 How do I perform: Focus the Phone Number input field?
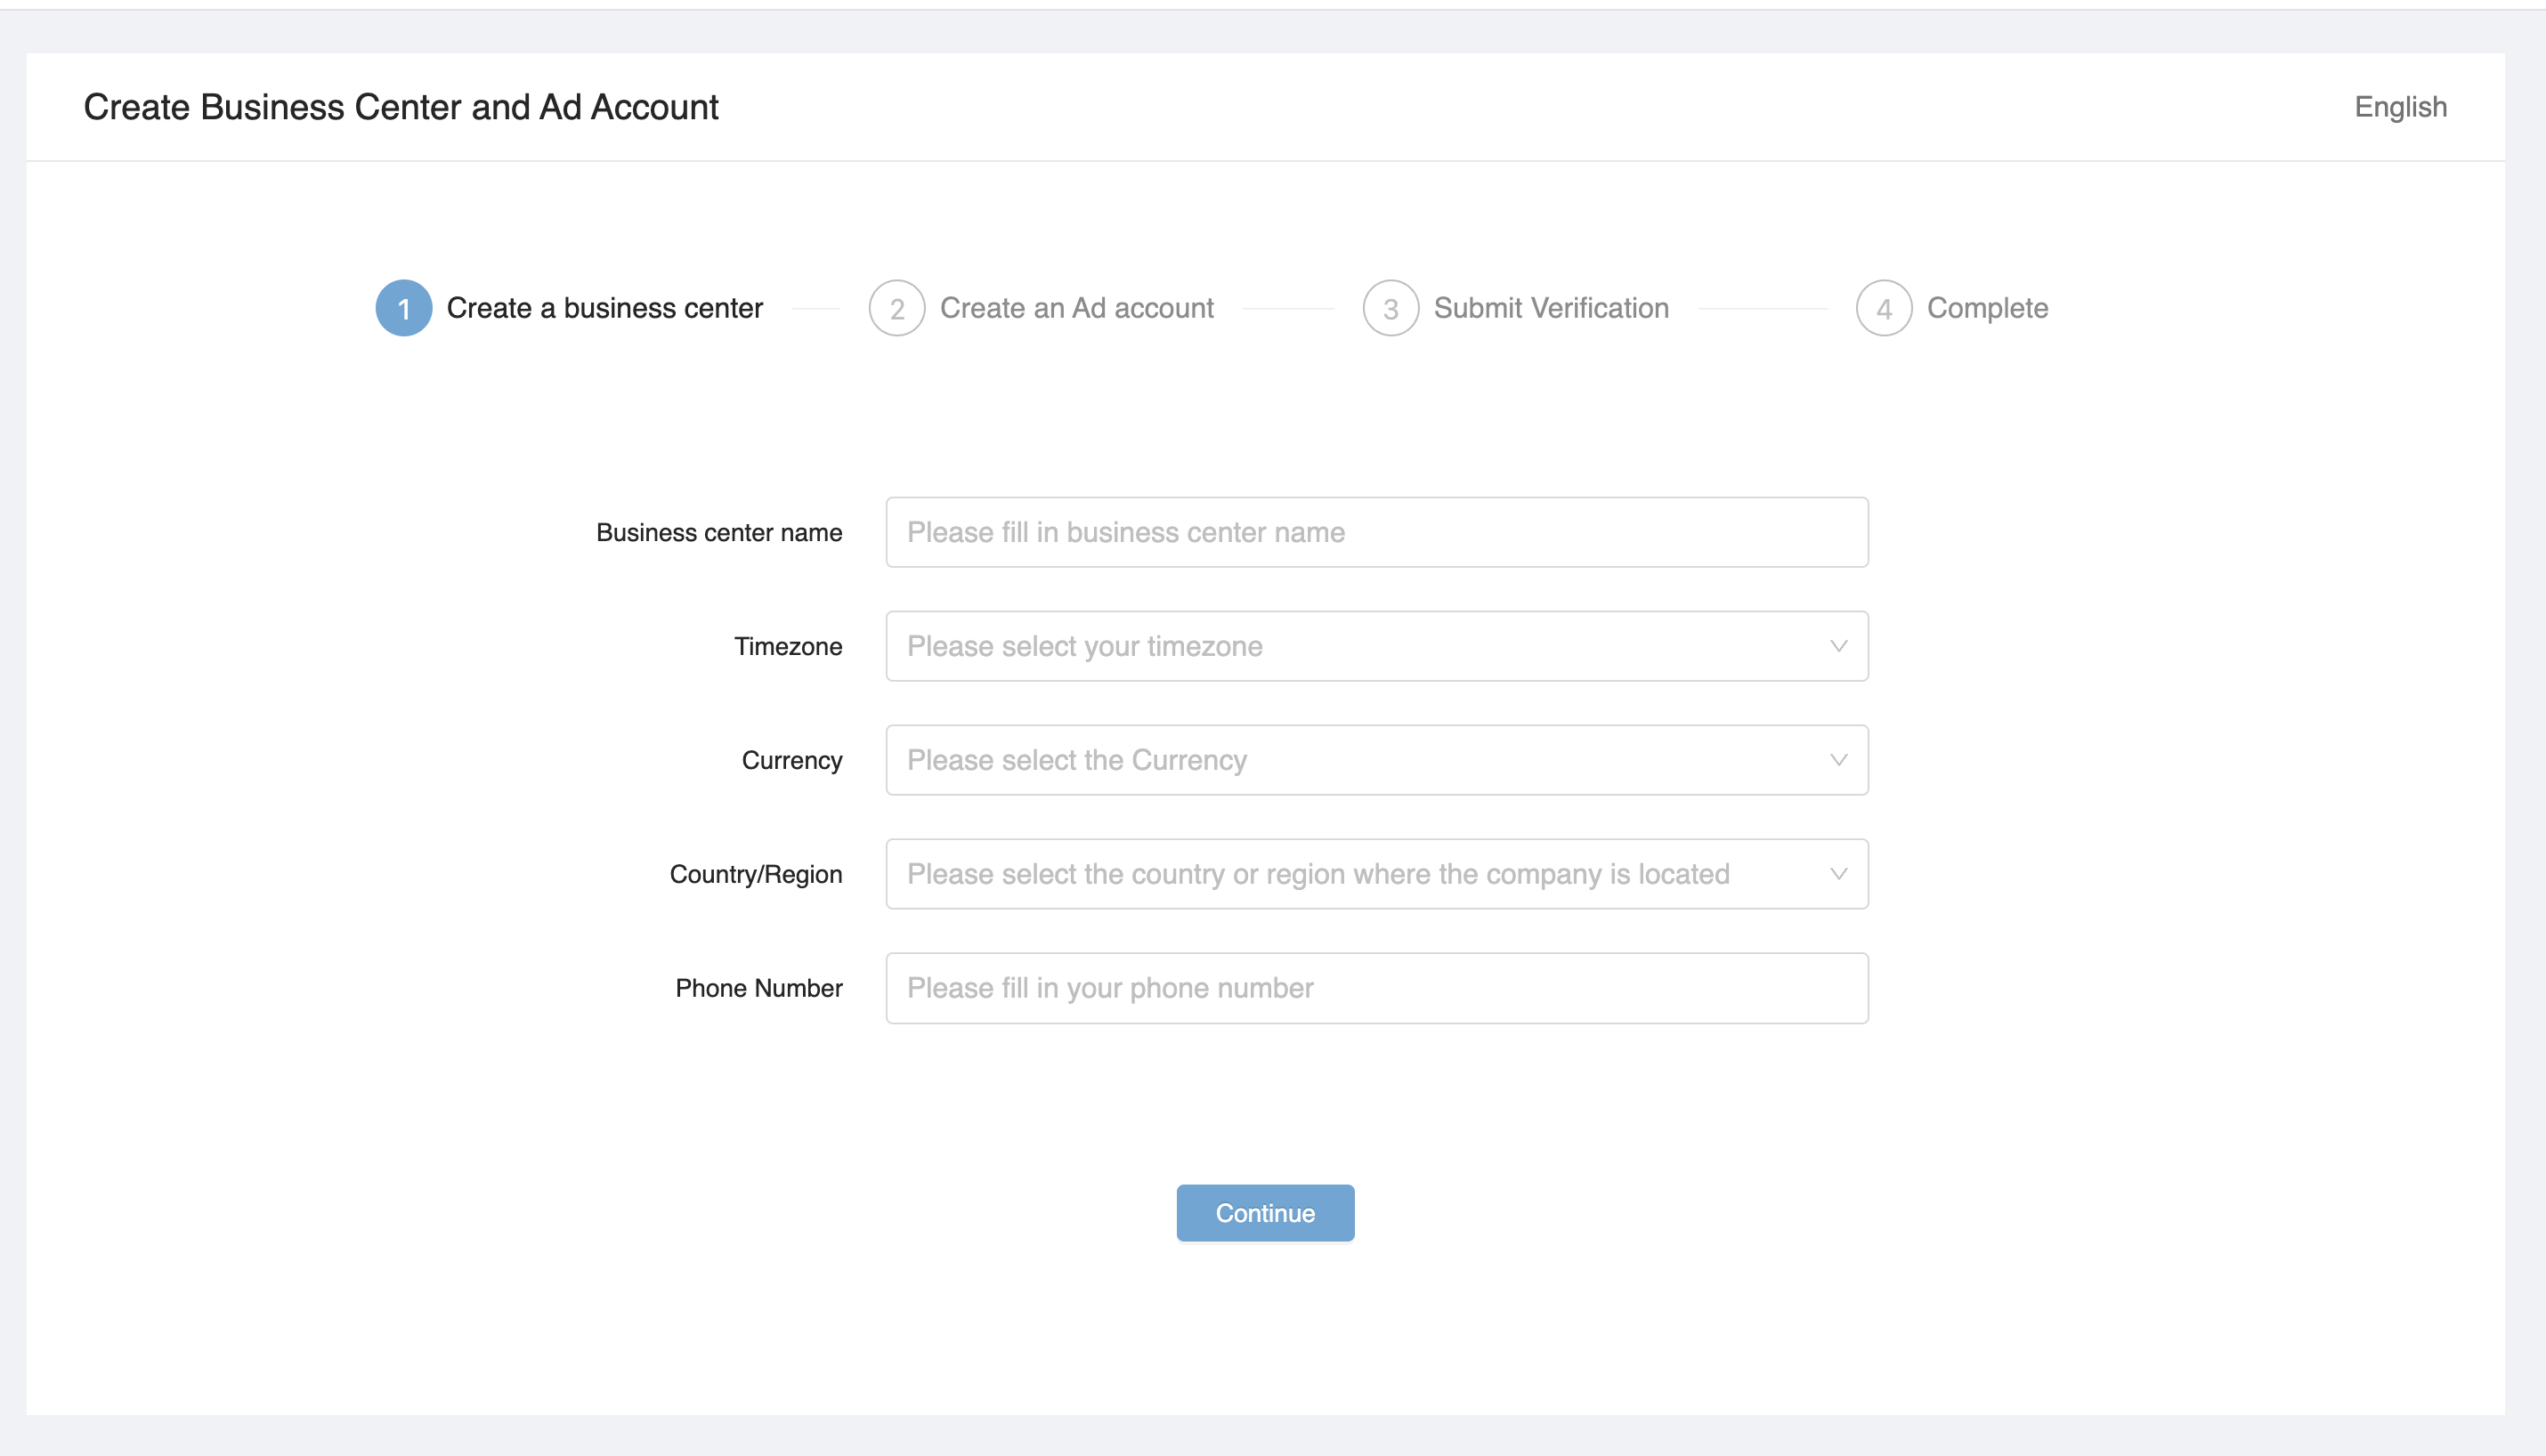(x=1377, y=988)
